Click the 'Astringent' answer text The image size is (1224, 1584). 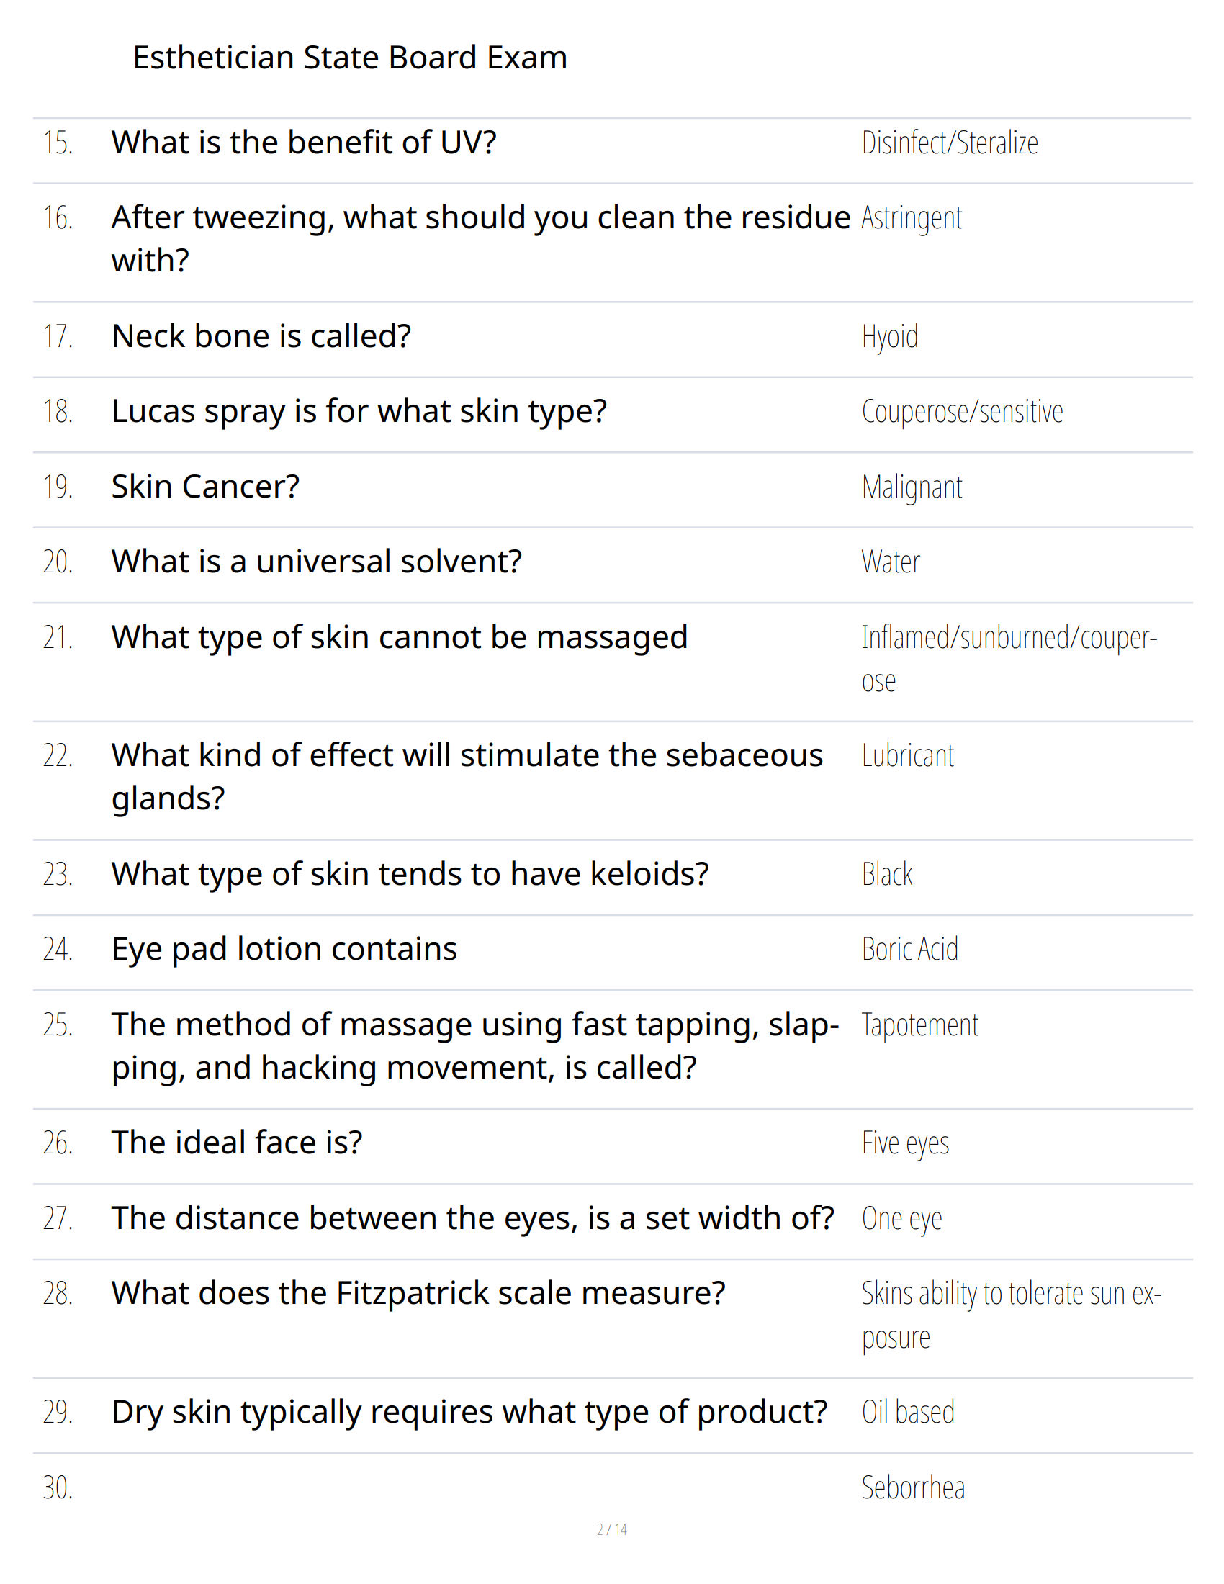[x=912, y=218]
